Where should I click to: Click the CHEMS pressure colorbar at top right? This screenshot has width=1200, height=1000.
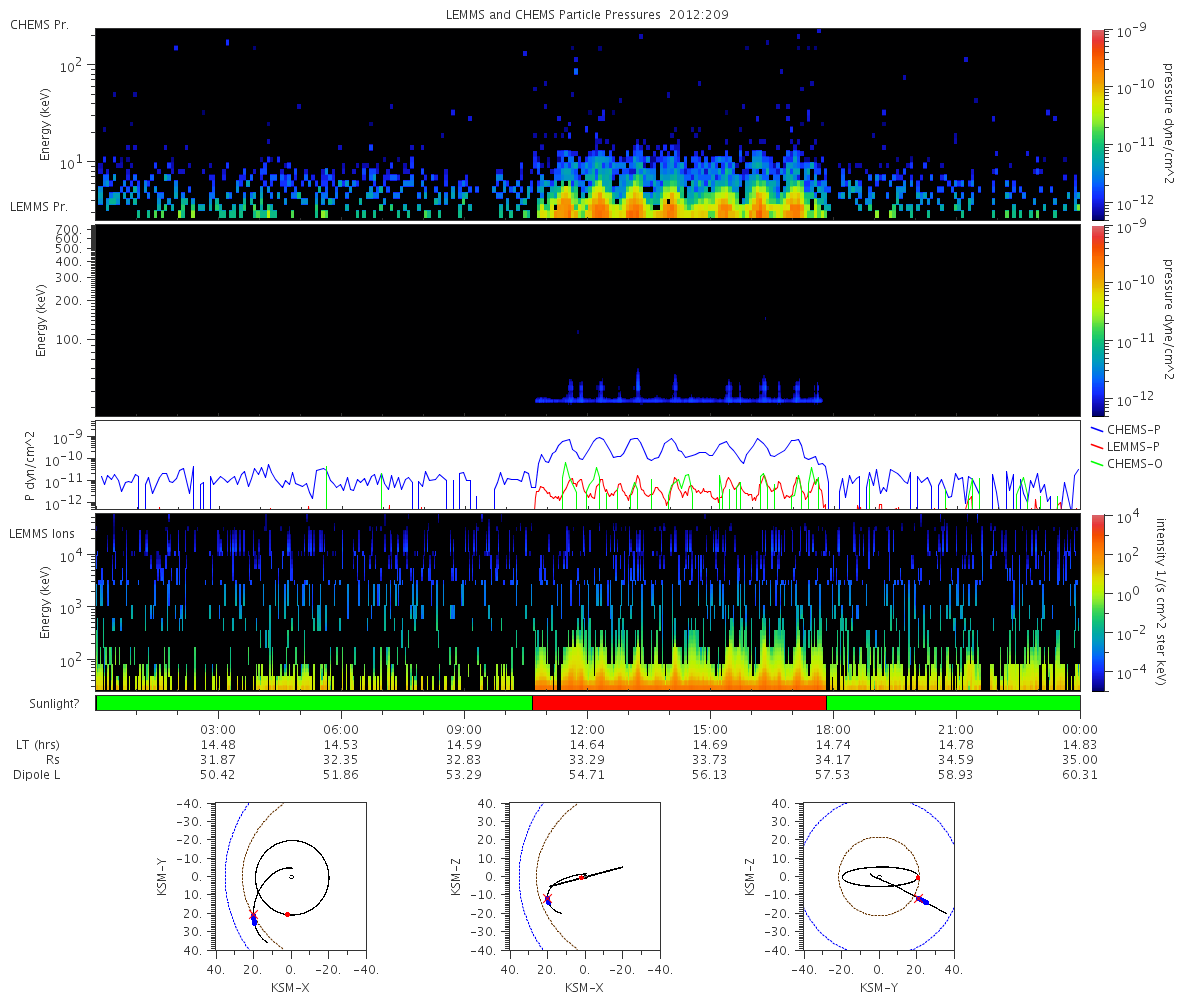pos(1097,124)
